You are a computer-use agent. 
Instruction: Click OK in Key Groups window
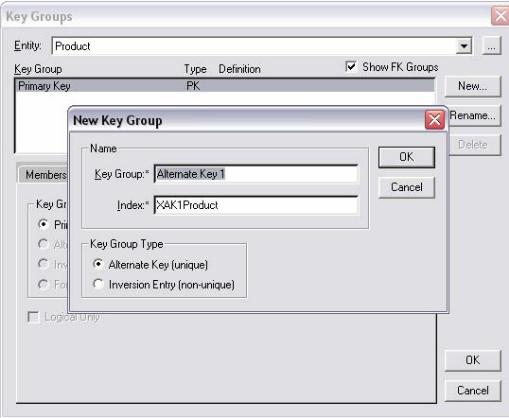(x=472, y=360)
